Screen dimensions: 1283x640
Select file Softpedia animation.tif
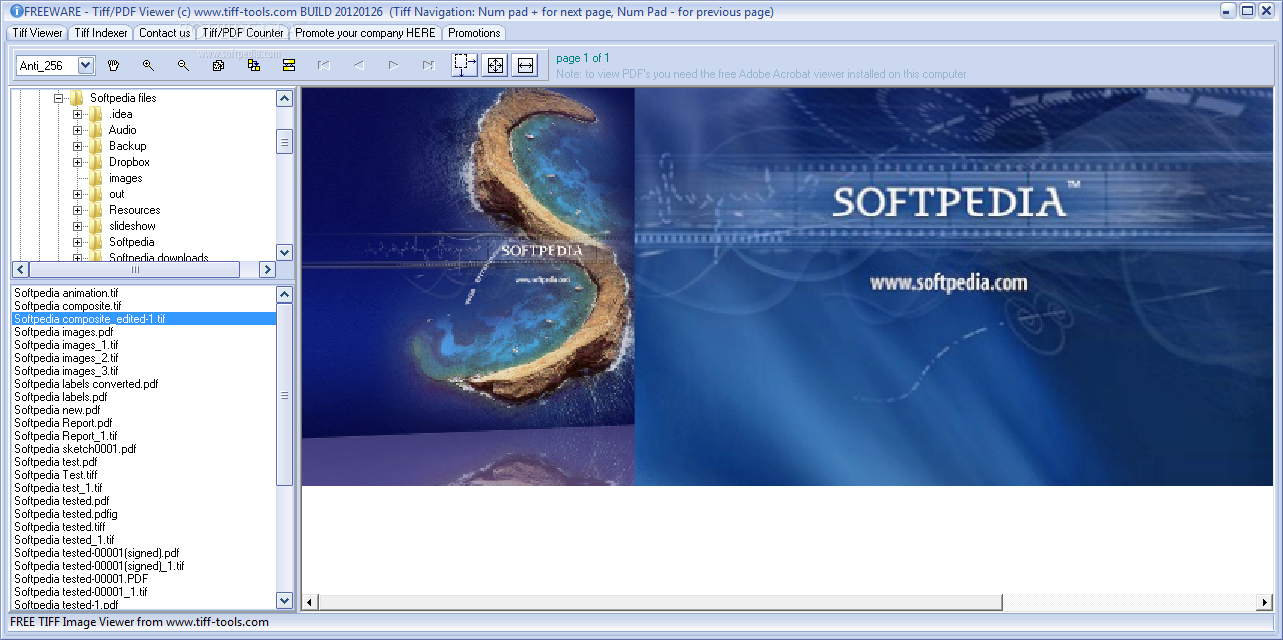coord(66,293)
